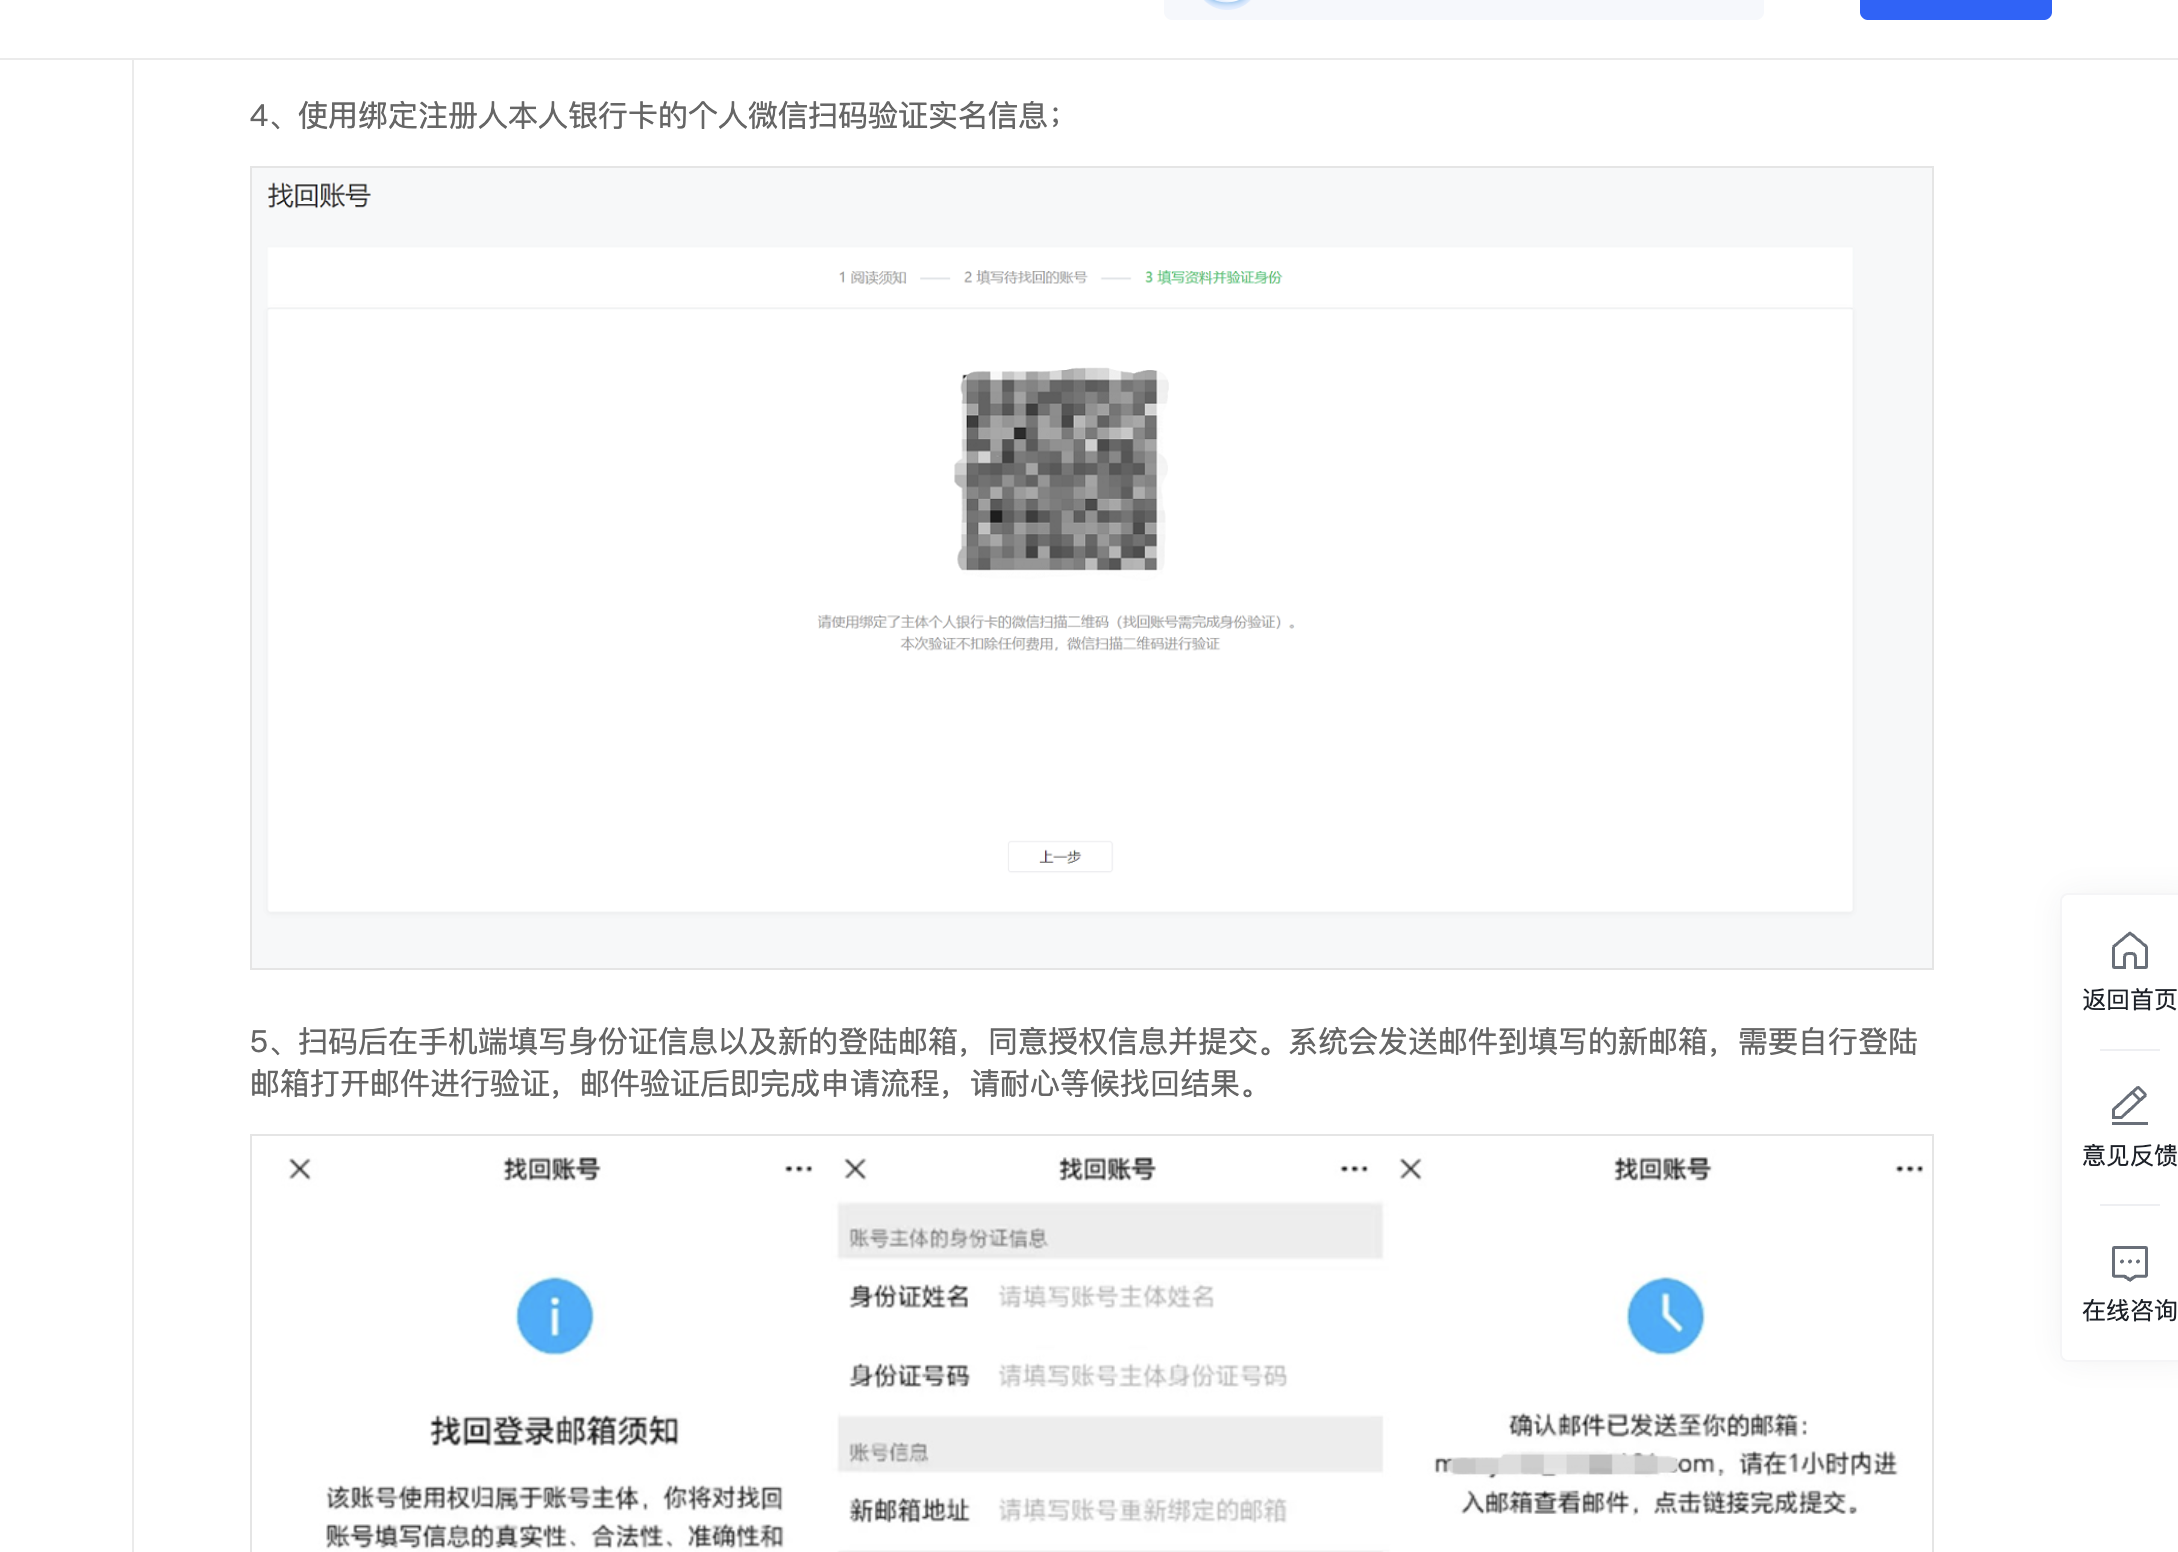
Task: Click X icon on third phone screenshot
Action: 1410,1169
